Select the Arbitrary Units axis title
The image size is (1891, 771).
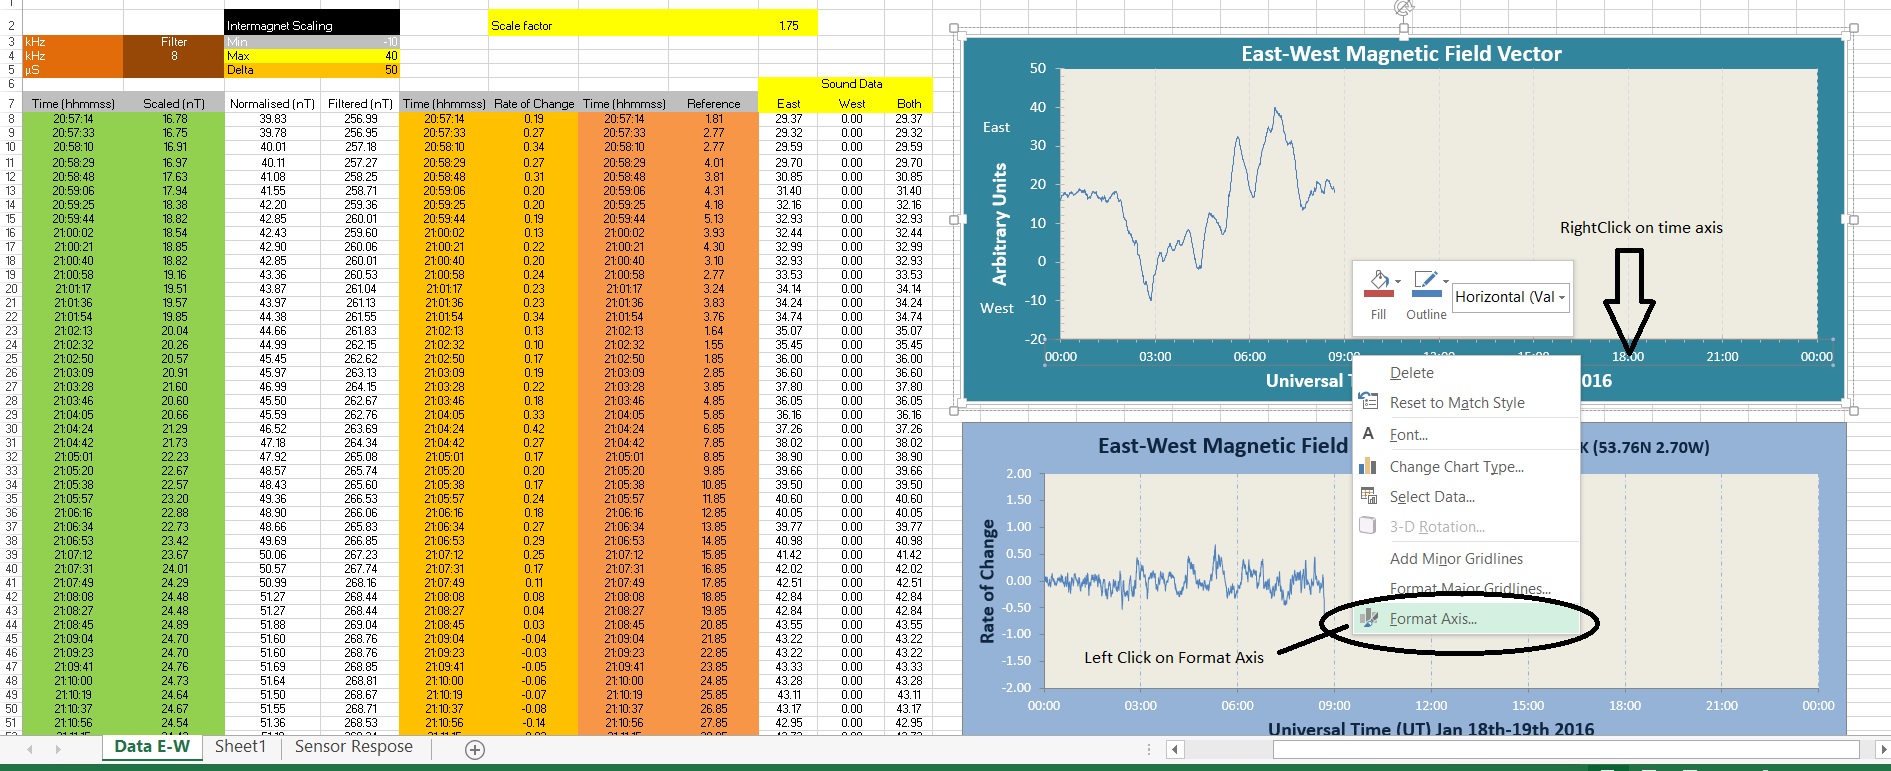[999, 226]
